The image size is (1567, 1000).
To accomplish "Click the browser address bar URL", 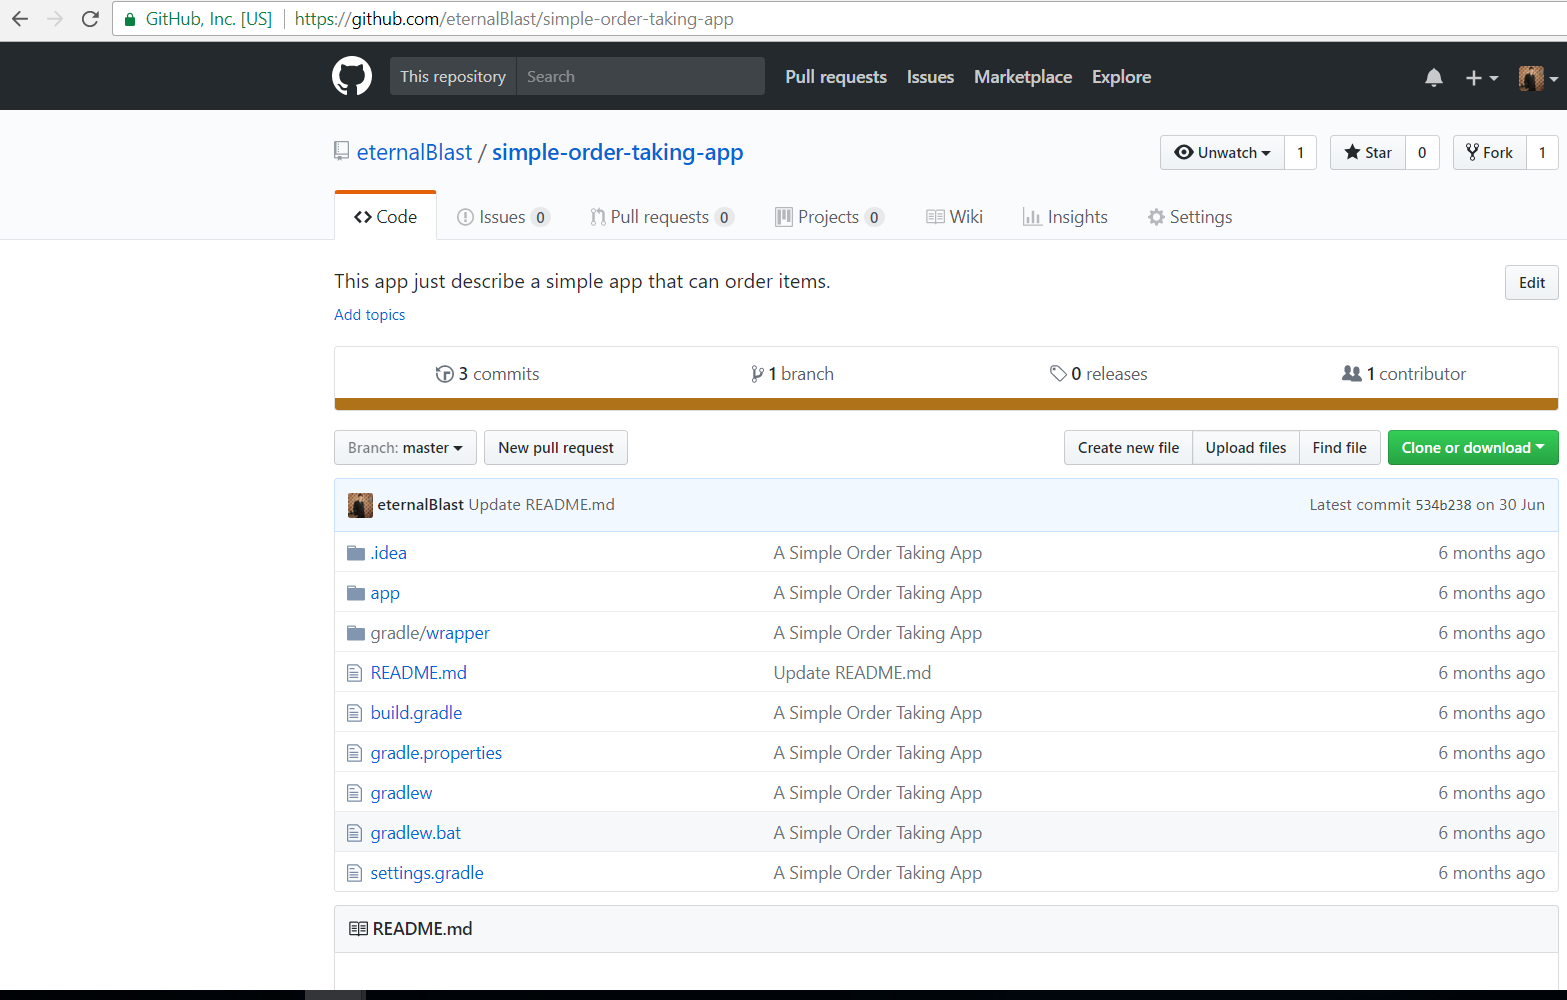I will click(514, 19).
